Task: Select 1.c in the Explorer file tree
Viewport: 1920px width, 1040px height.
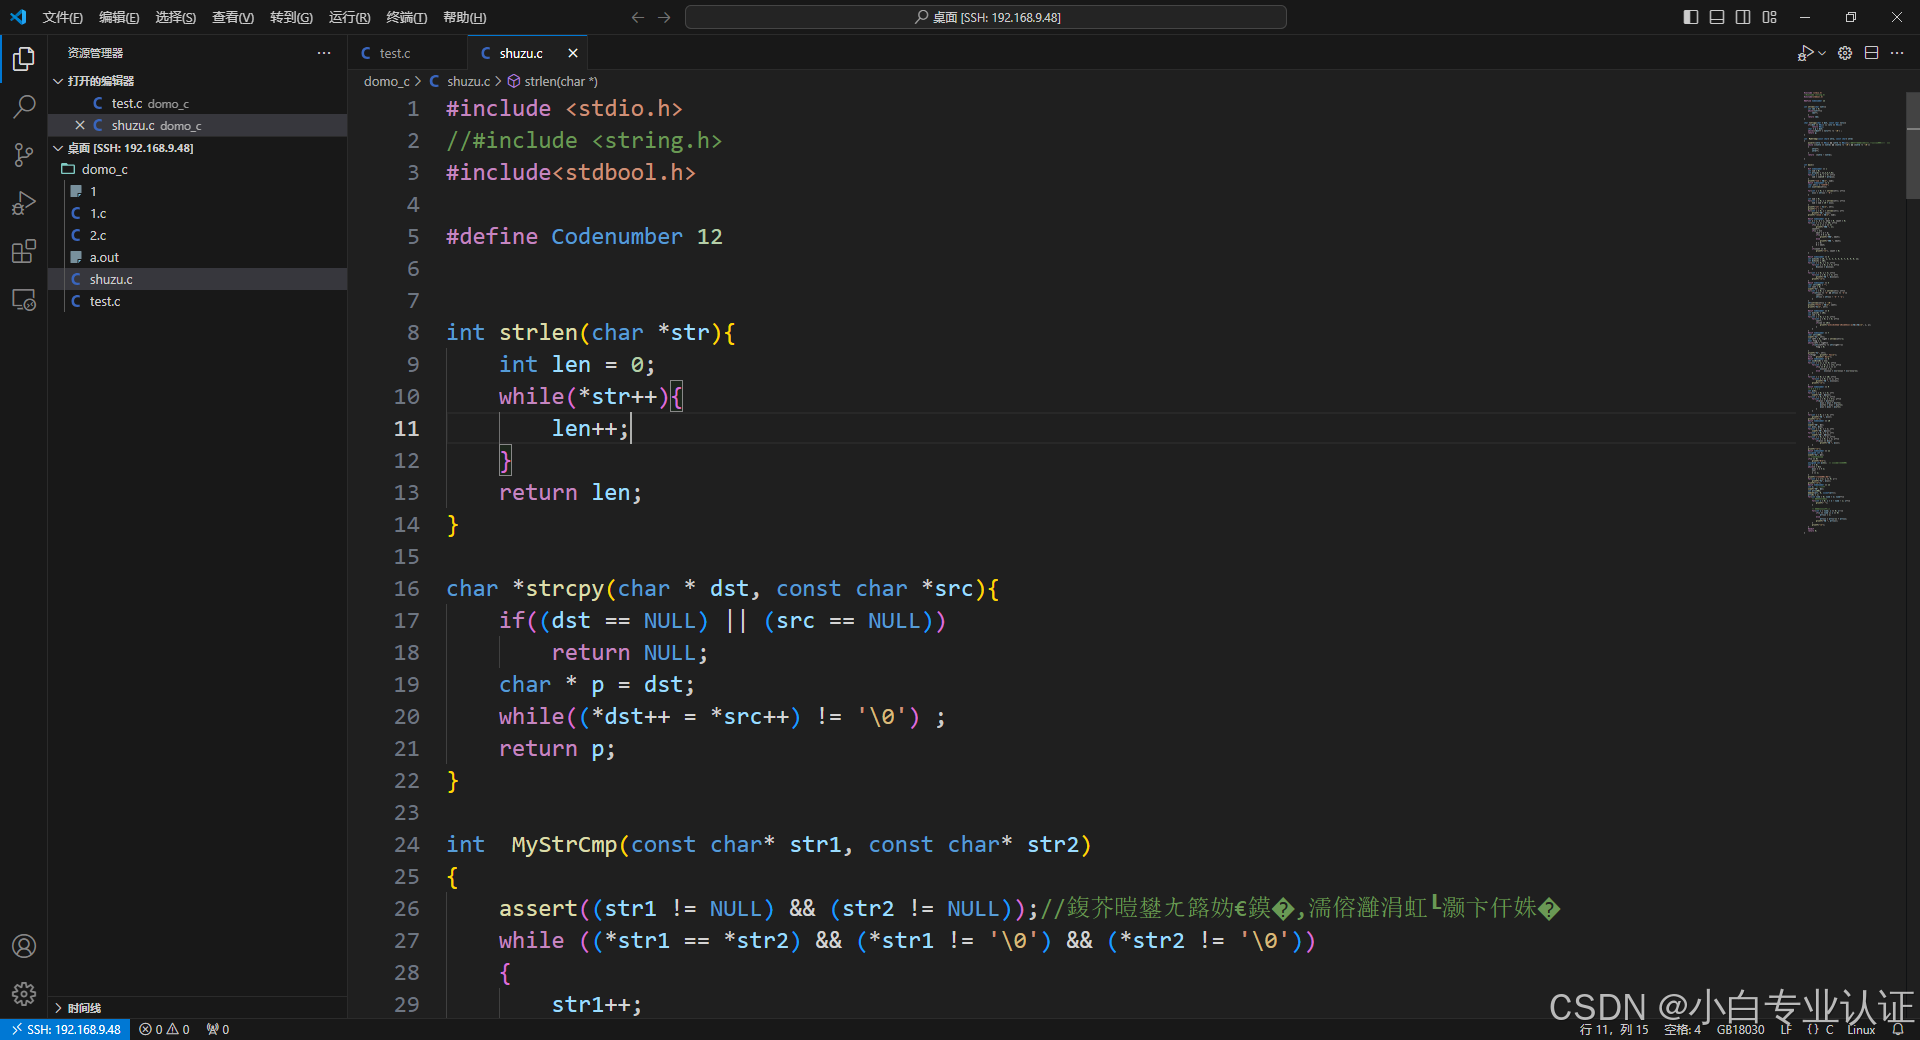Action: pos(97,213)
